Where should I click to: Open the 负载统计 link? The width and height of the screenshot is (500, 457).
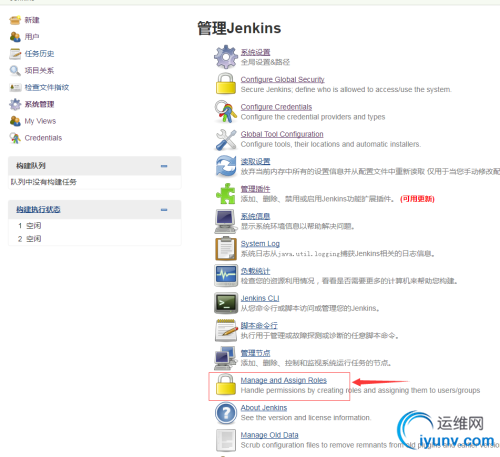[255, 271]
